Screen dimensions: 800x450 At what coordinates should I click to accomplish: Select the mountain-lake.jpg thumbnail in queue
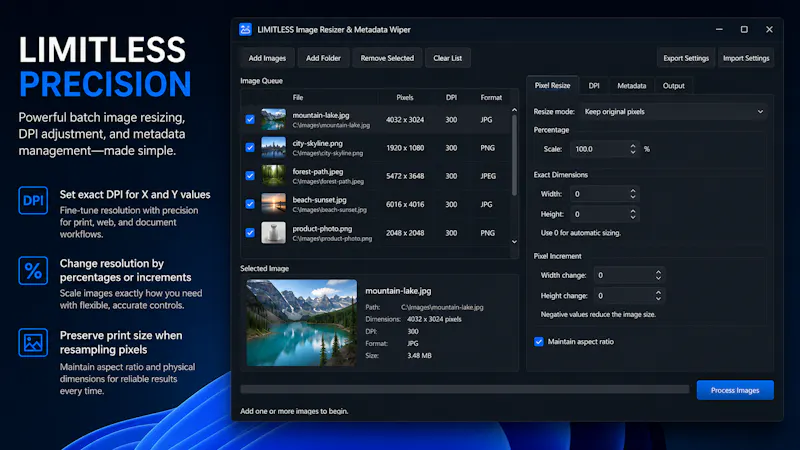pyautogui.click(x=273, y=119)
